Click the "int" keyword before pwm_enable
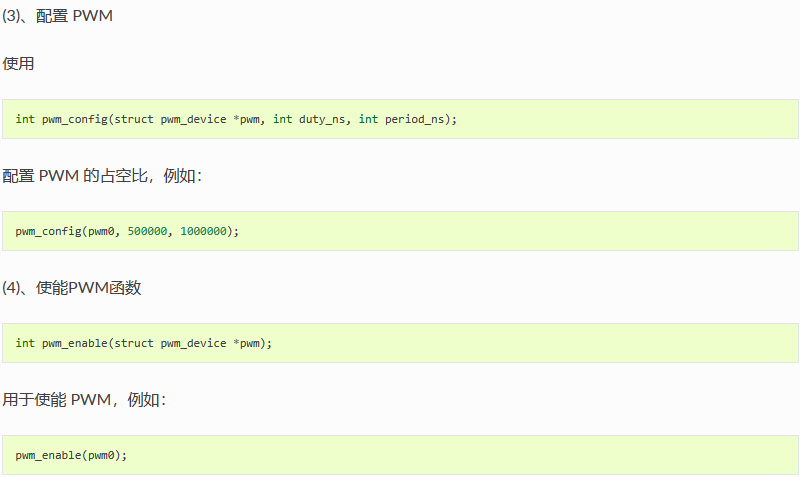Viewport: 800px width, 477px height. (25, 343)
